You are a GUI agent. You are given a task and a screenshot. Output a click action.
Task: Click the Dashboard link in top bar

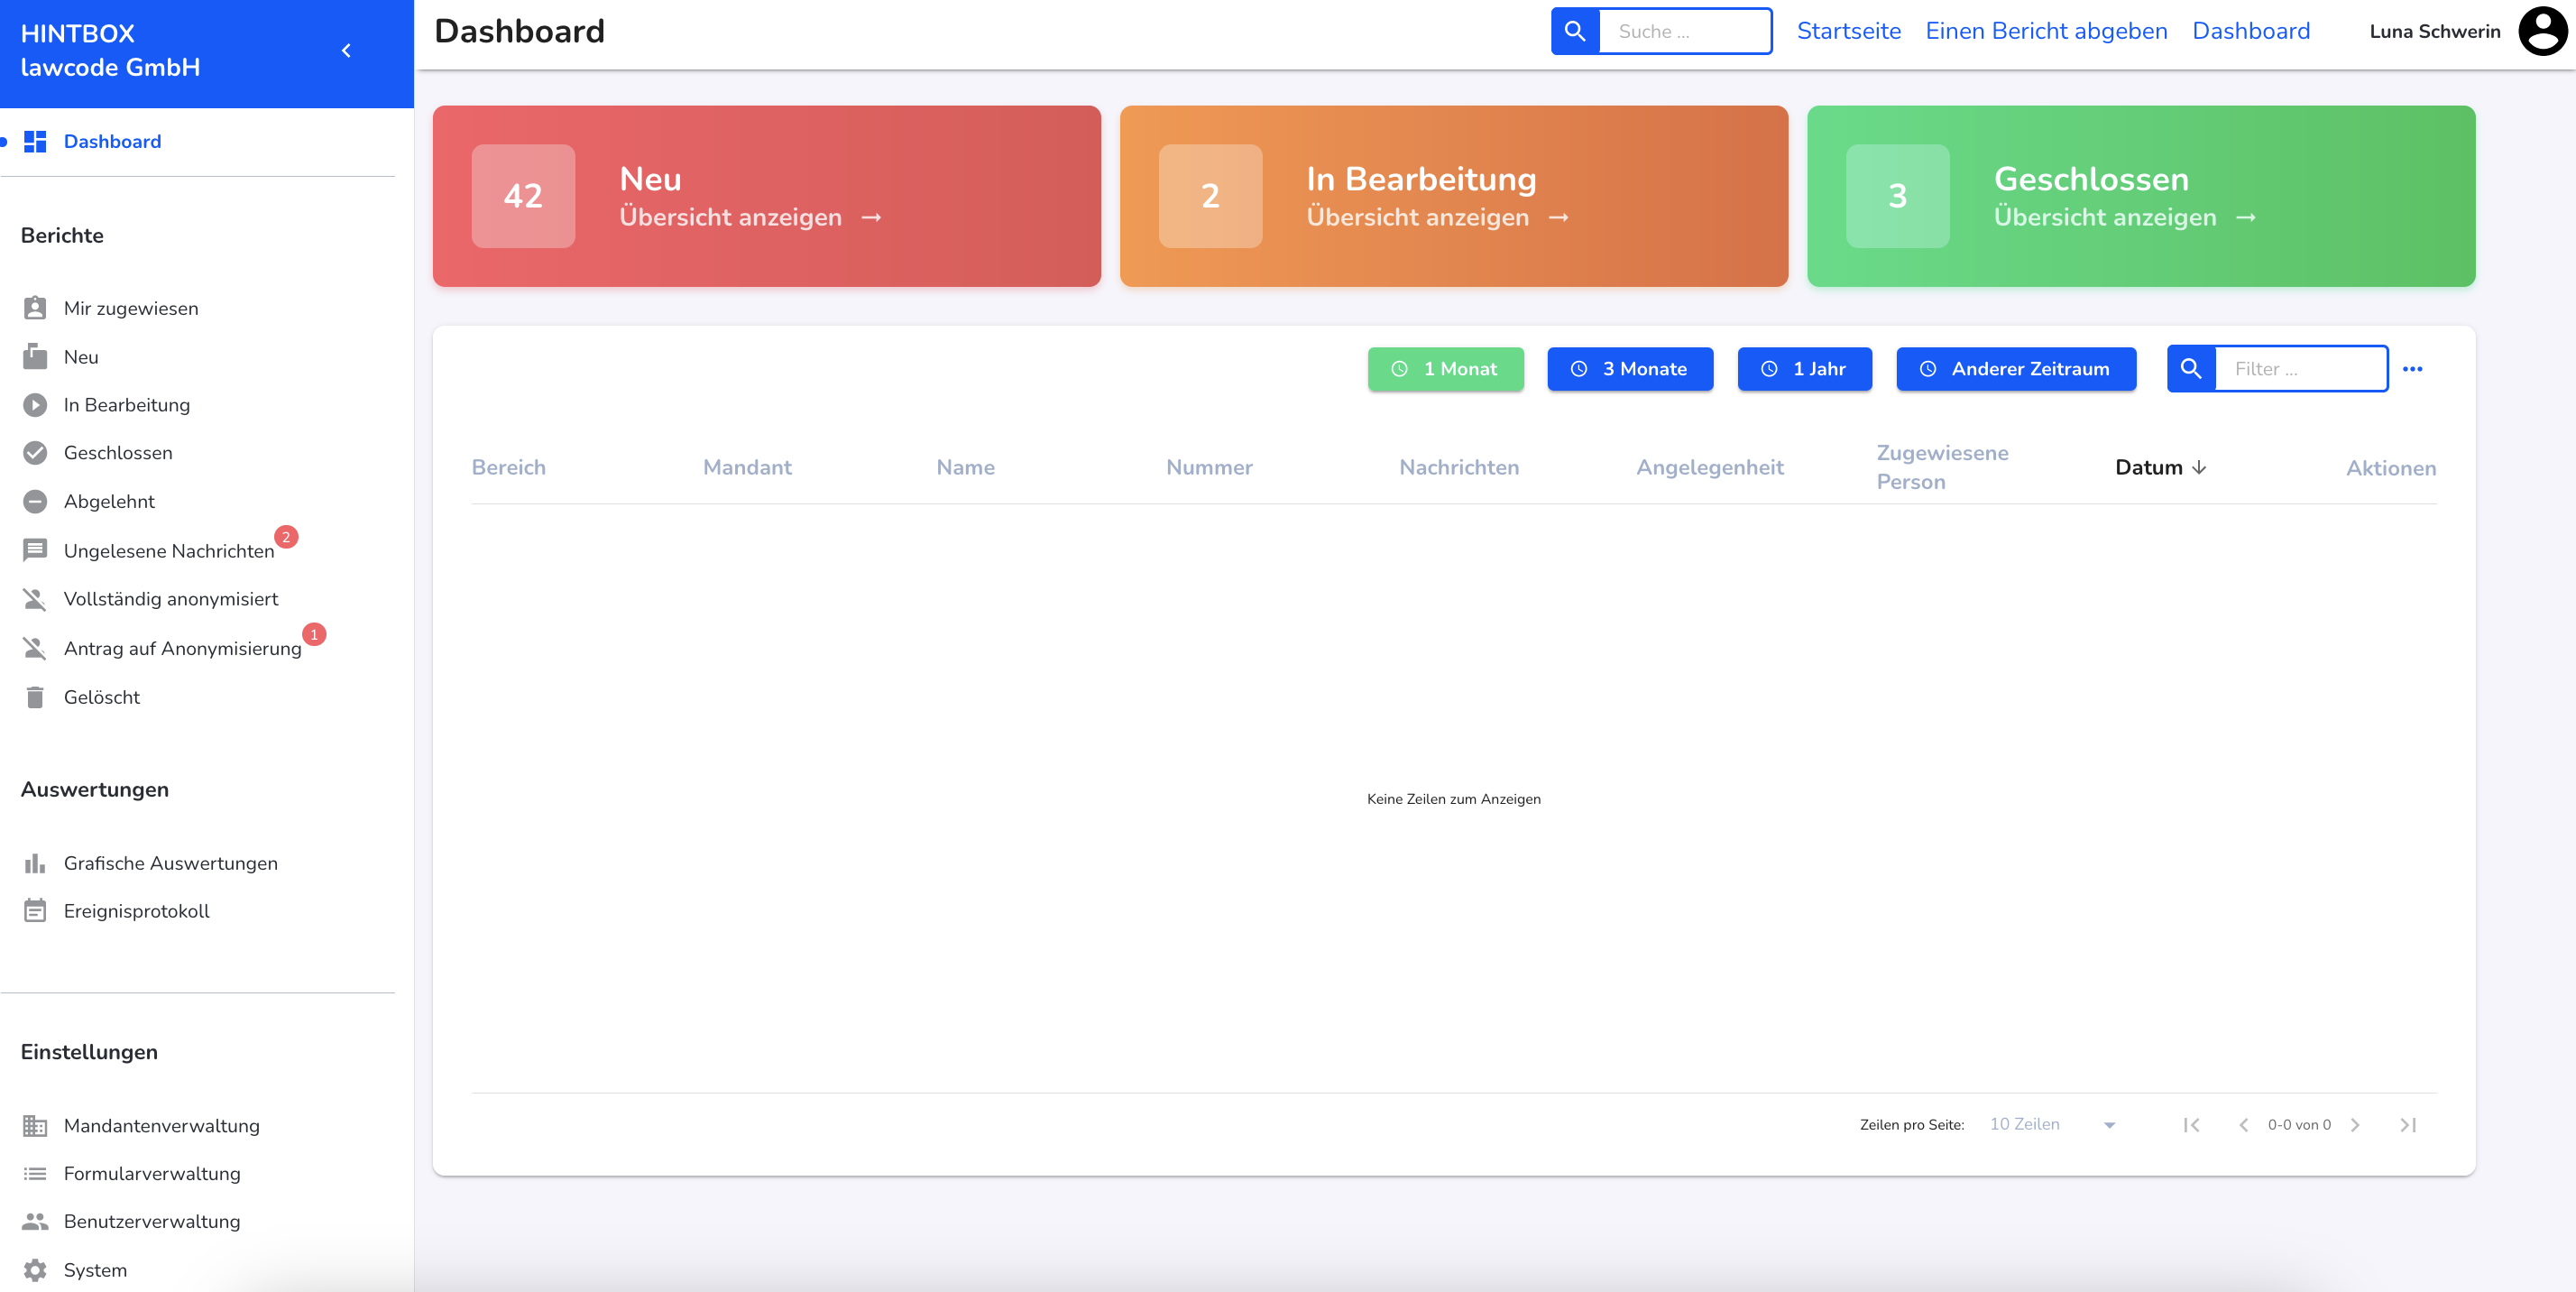coord(2251,31)
